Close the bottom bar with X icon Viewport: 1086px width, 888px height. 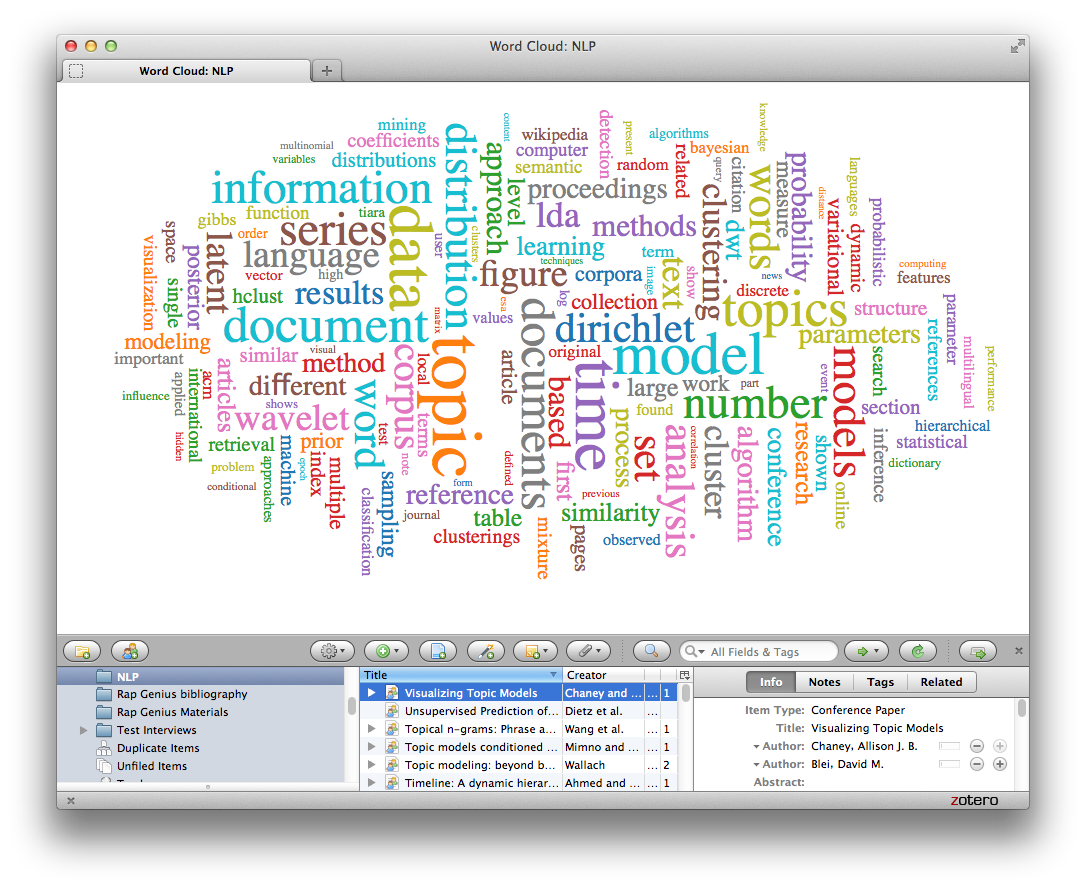pos(71,801)
